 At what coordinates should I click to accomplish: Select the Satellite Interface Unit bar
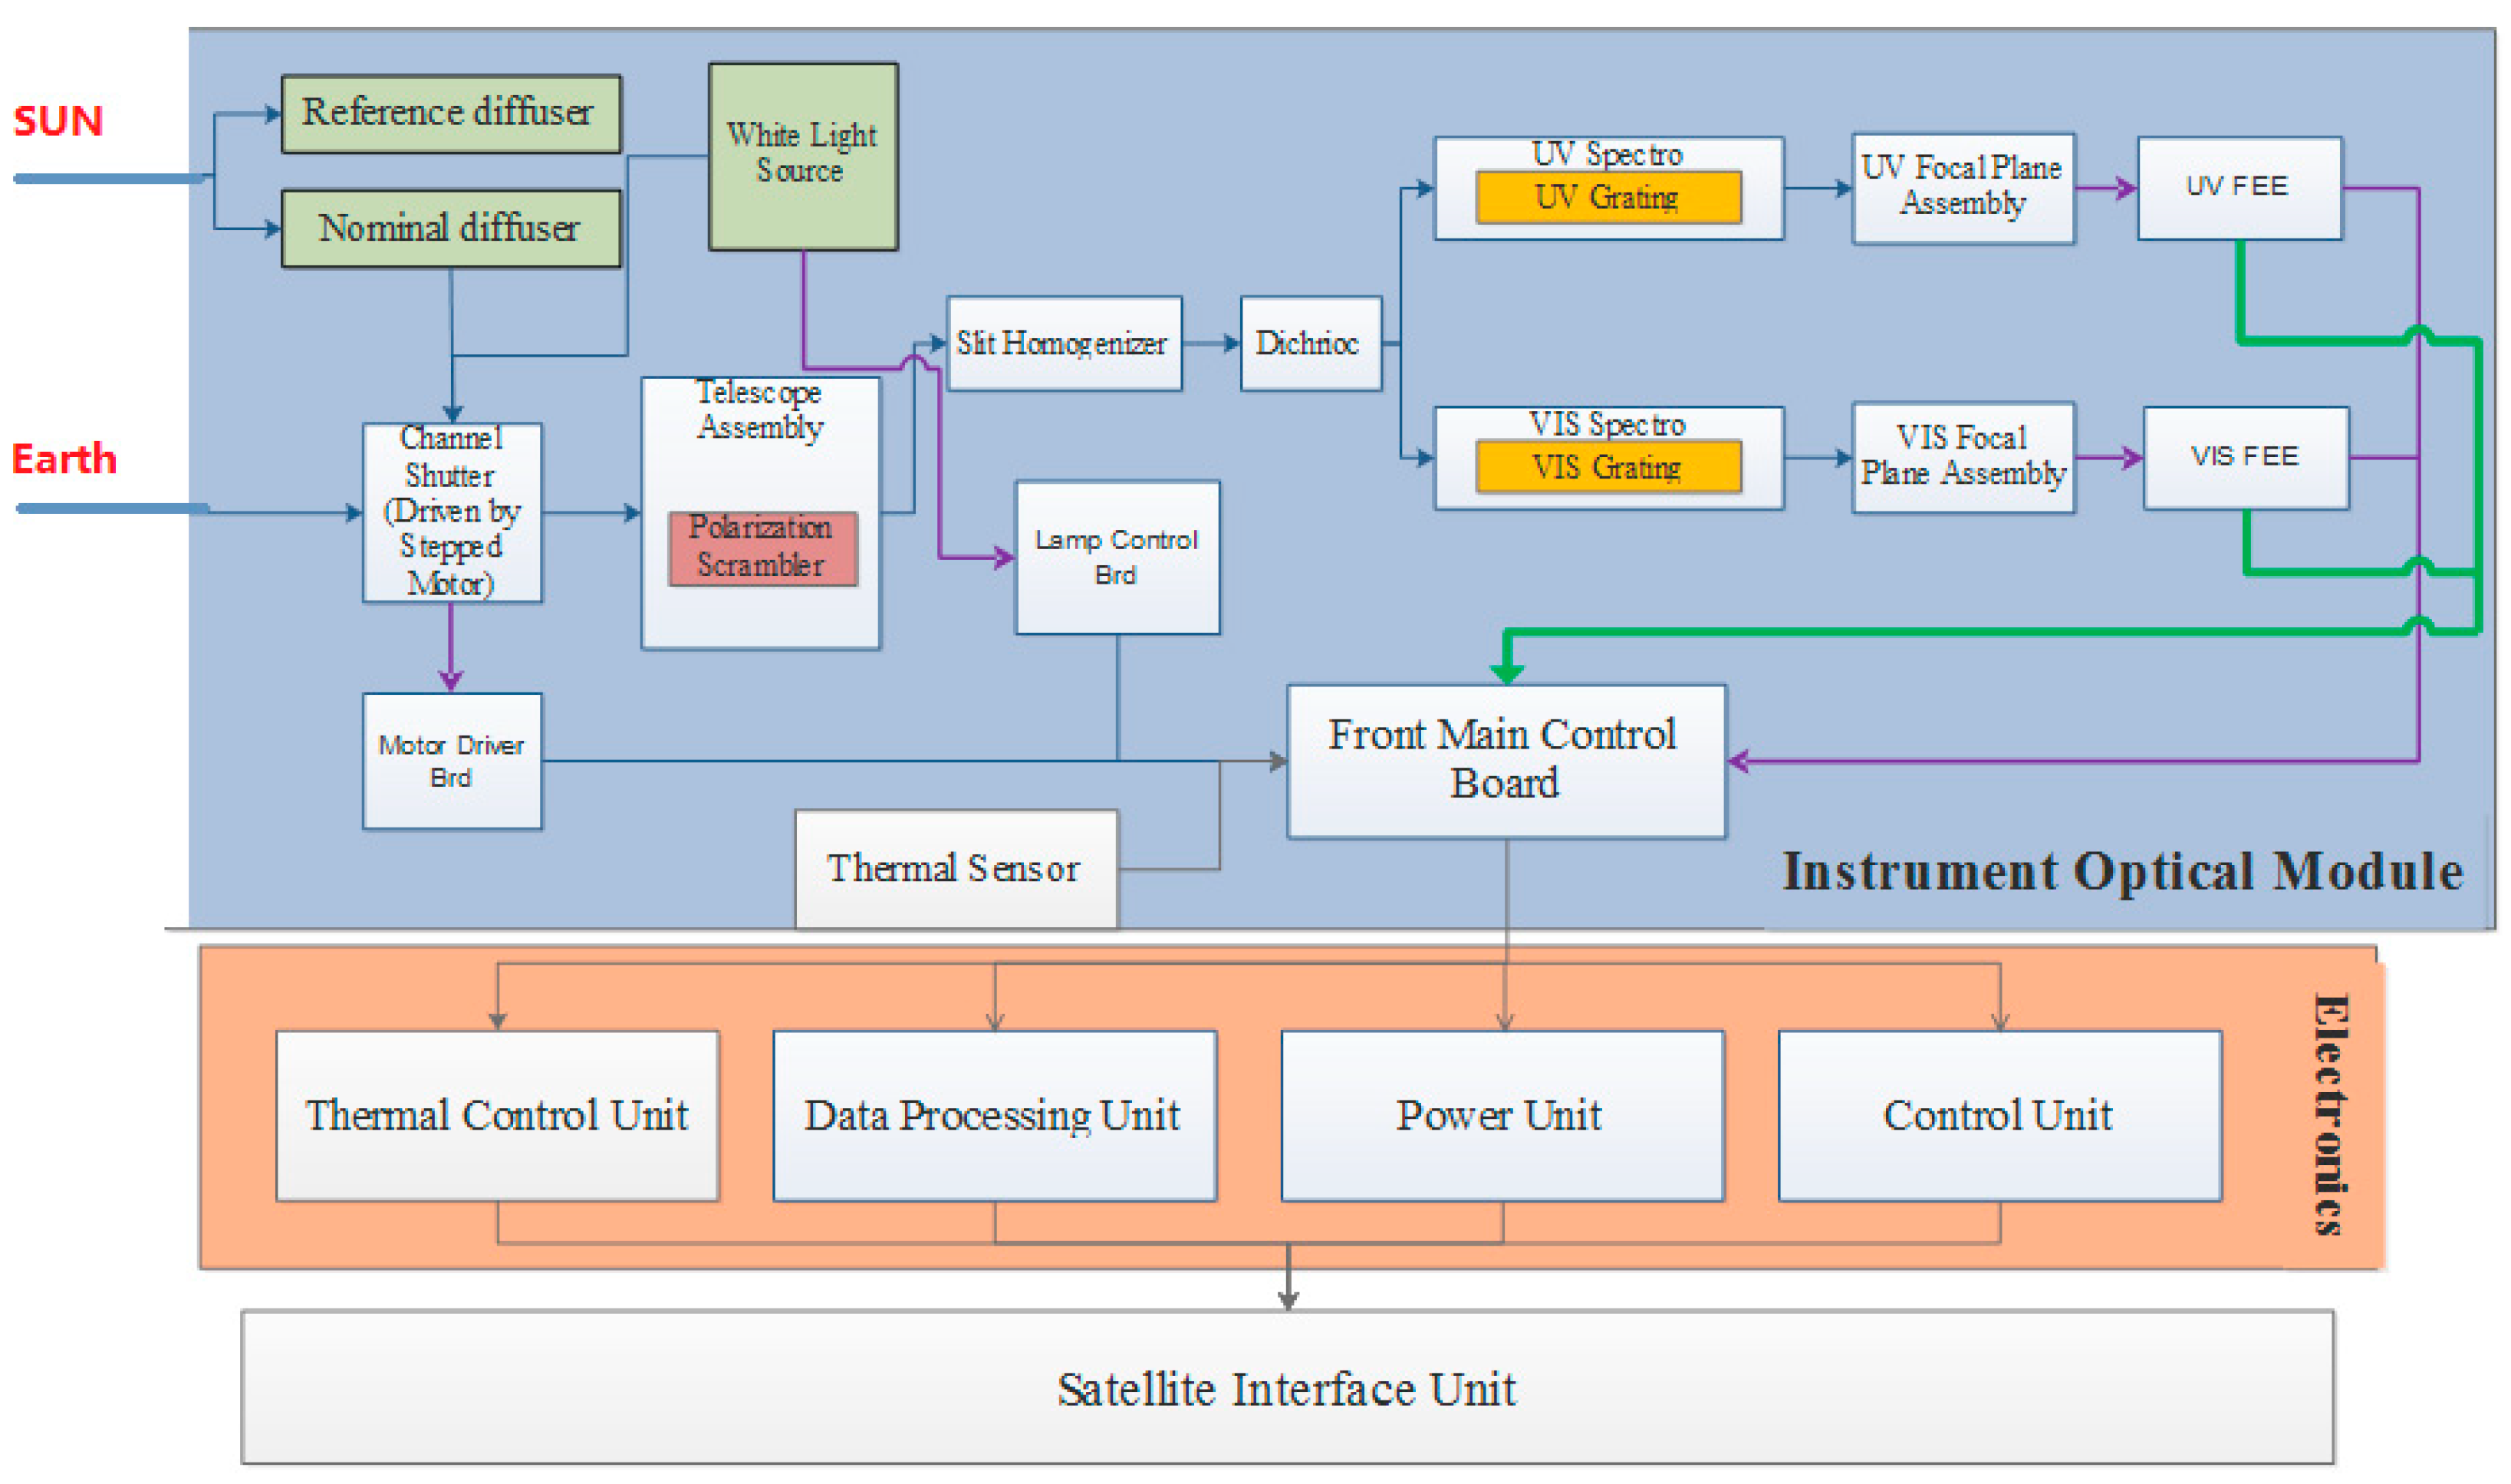pyautogui.click(x=1287, y=1388)
